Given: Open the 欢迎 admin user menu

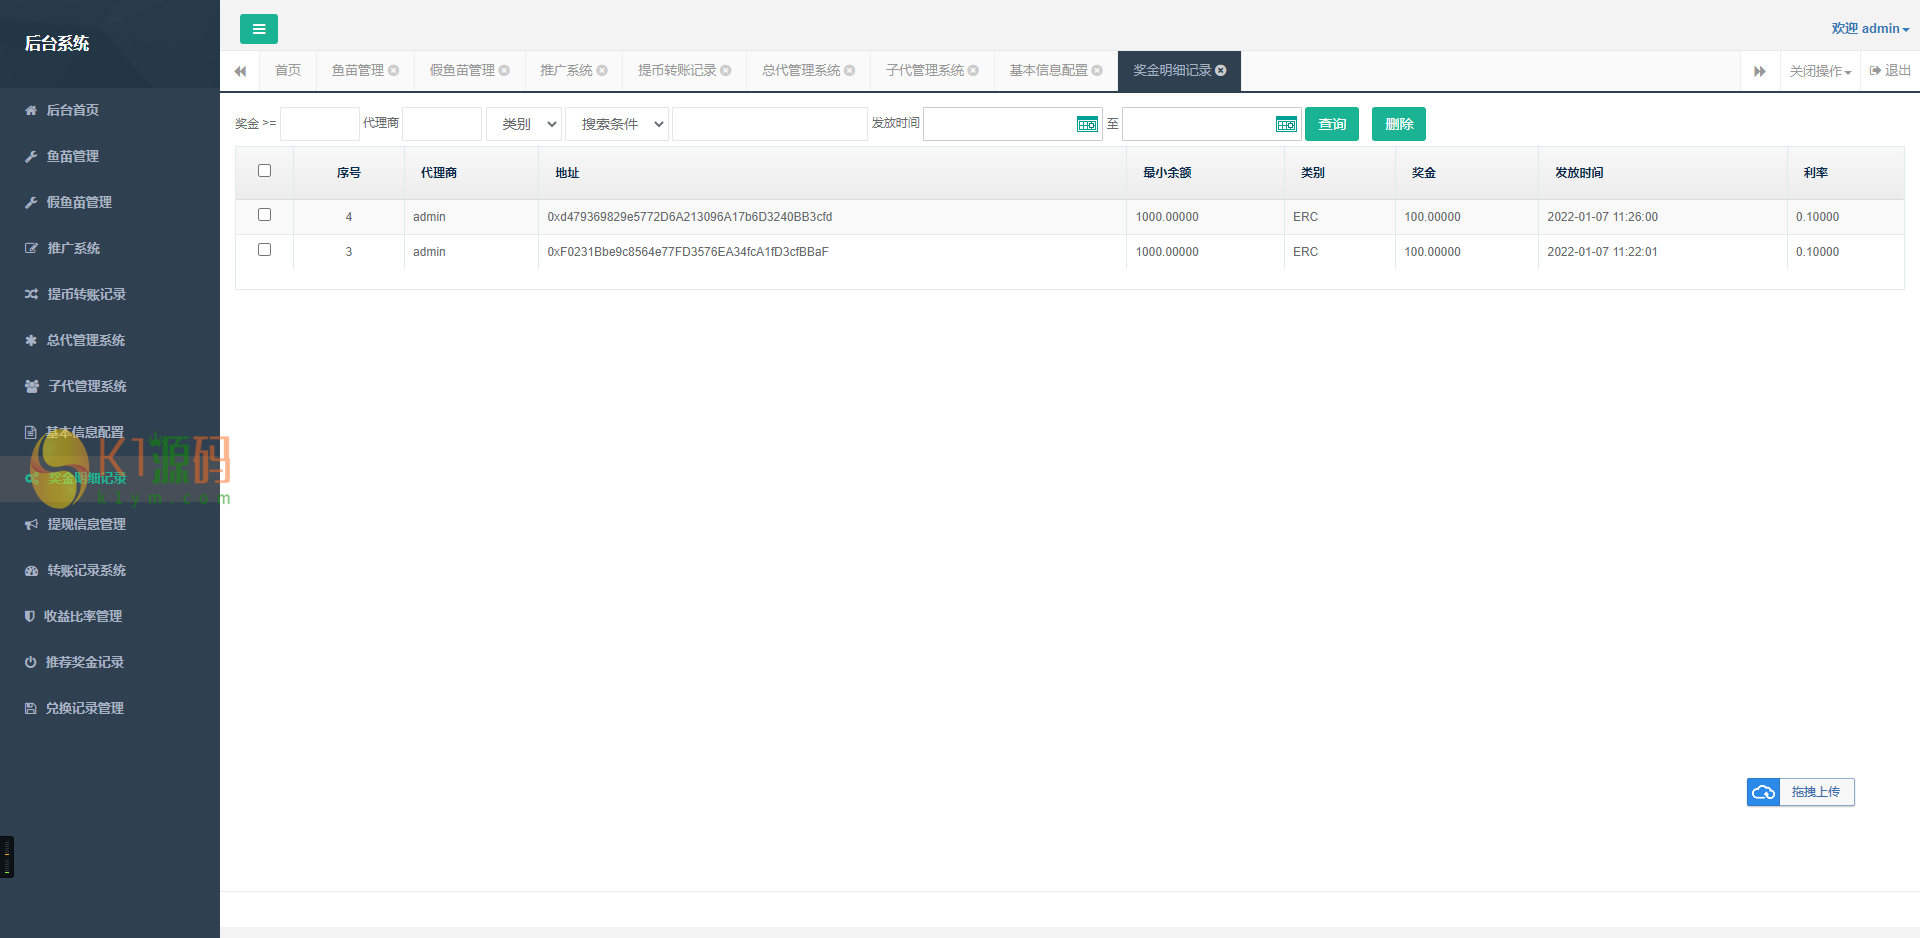Looking at the screenshot, I should 1870,29.
